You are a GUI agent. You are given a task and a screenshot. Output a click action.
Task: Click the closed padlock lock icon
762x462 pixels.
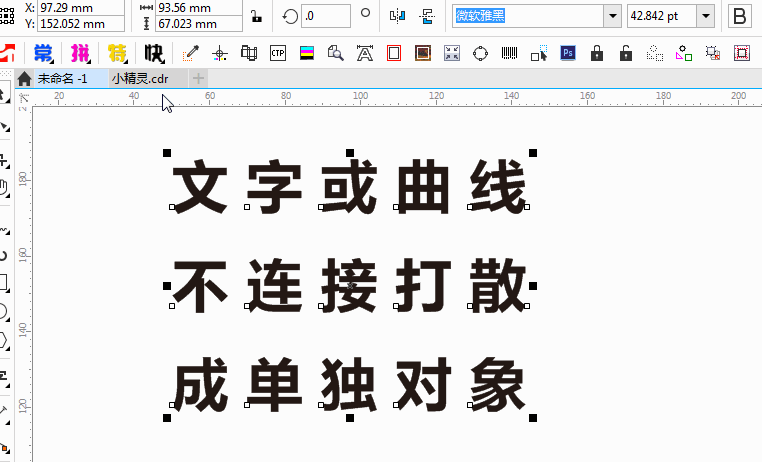click(597, 53)
